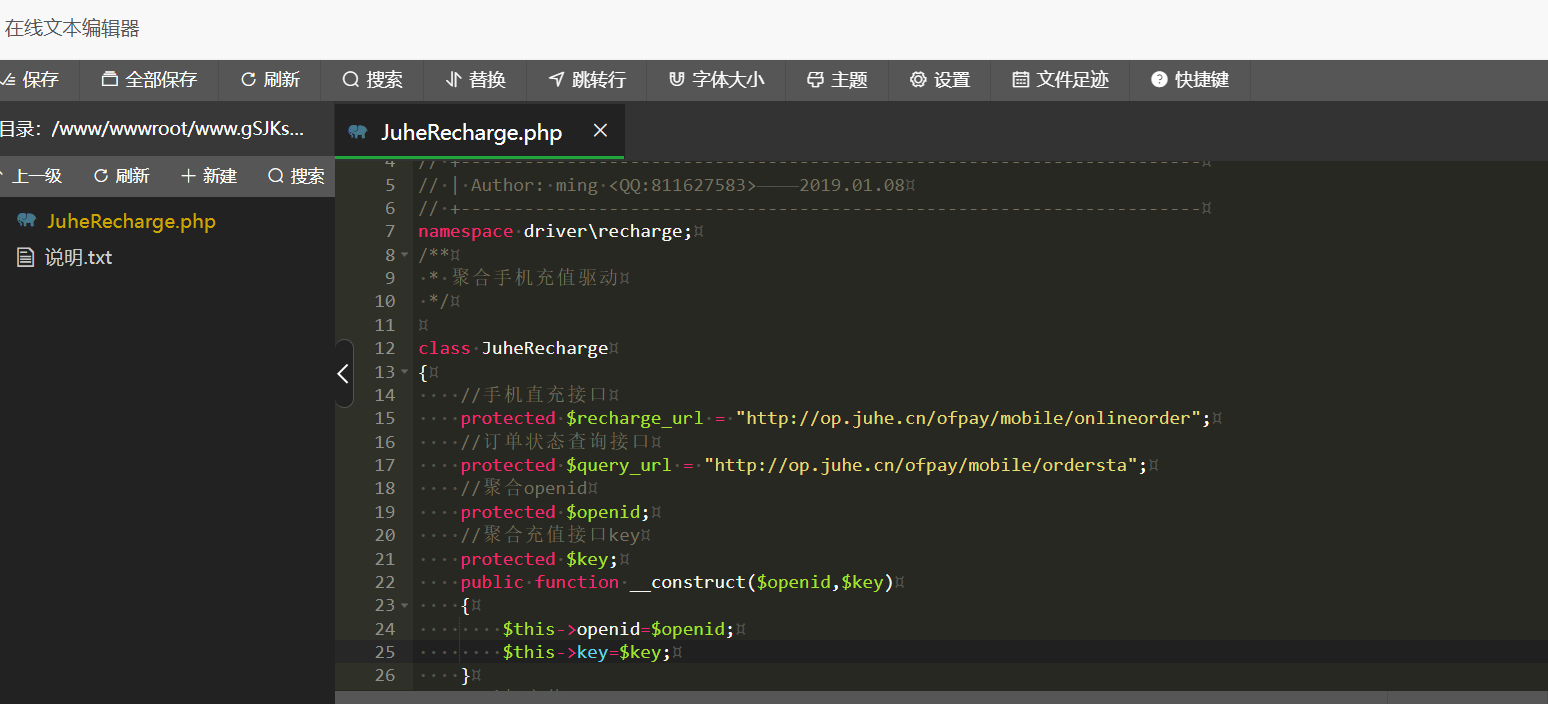This screenshot has width=1548, height=704.
Task: Go up with 上一级 in file panel
Action: [x=35, y=176]
